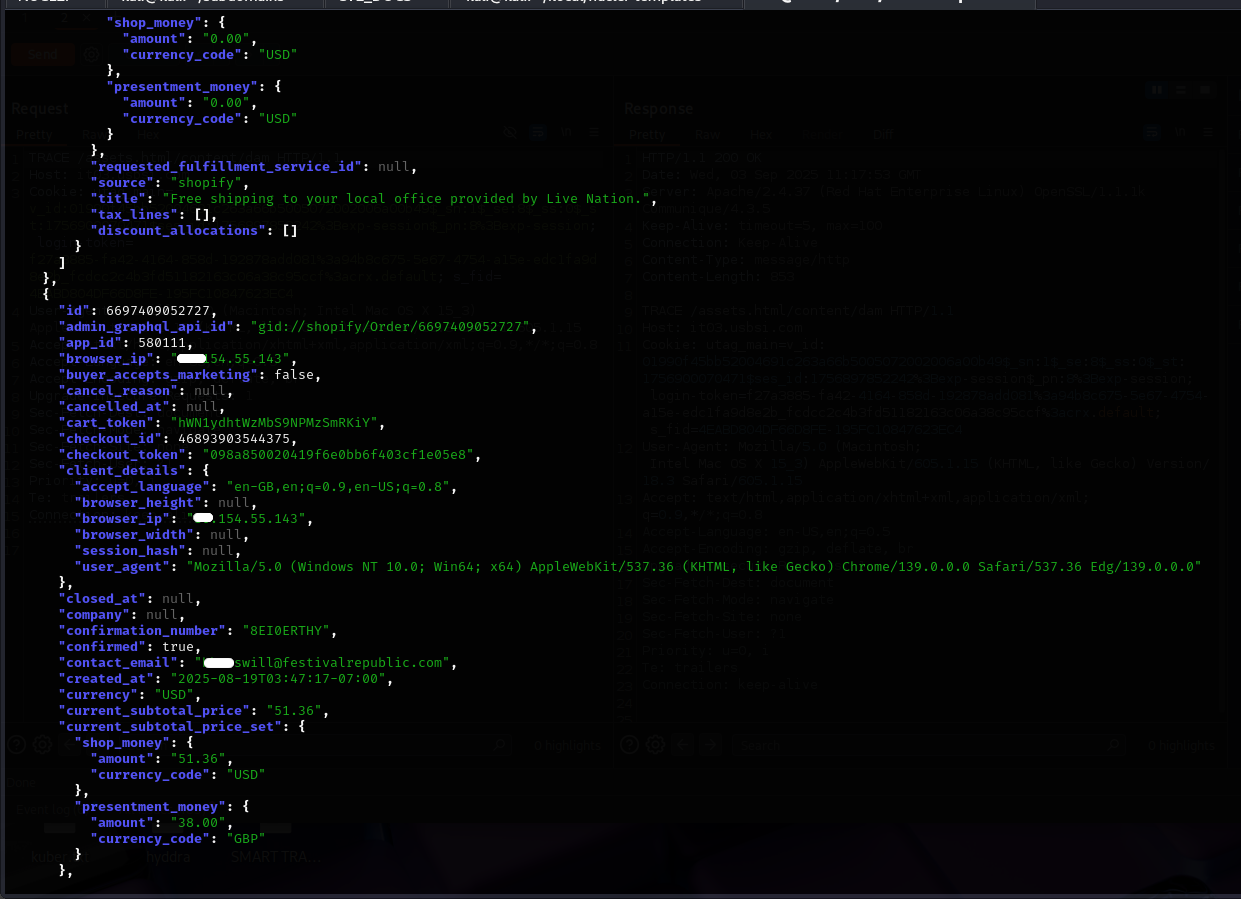Click the "Sec-Fetch-Mode: navigate" line in Response
Image resolution: width=1241 pixels, height=899 pixels.
click(737, 600)
